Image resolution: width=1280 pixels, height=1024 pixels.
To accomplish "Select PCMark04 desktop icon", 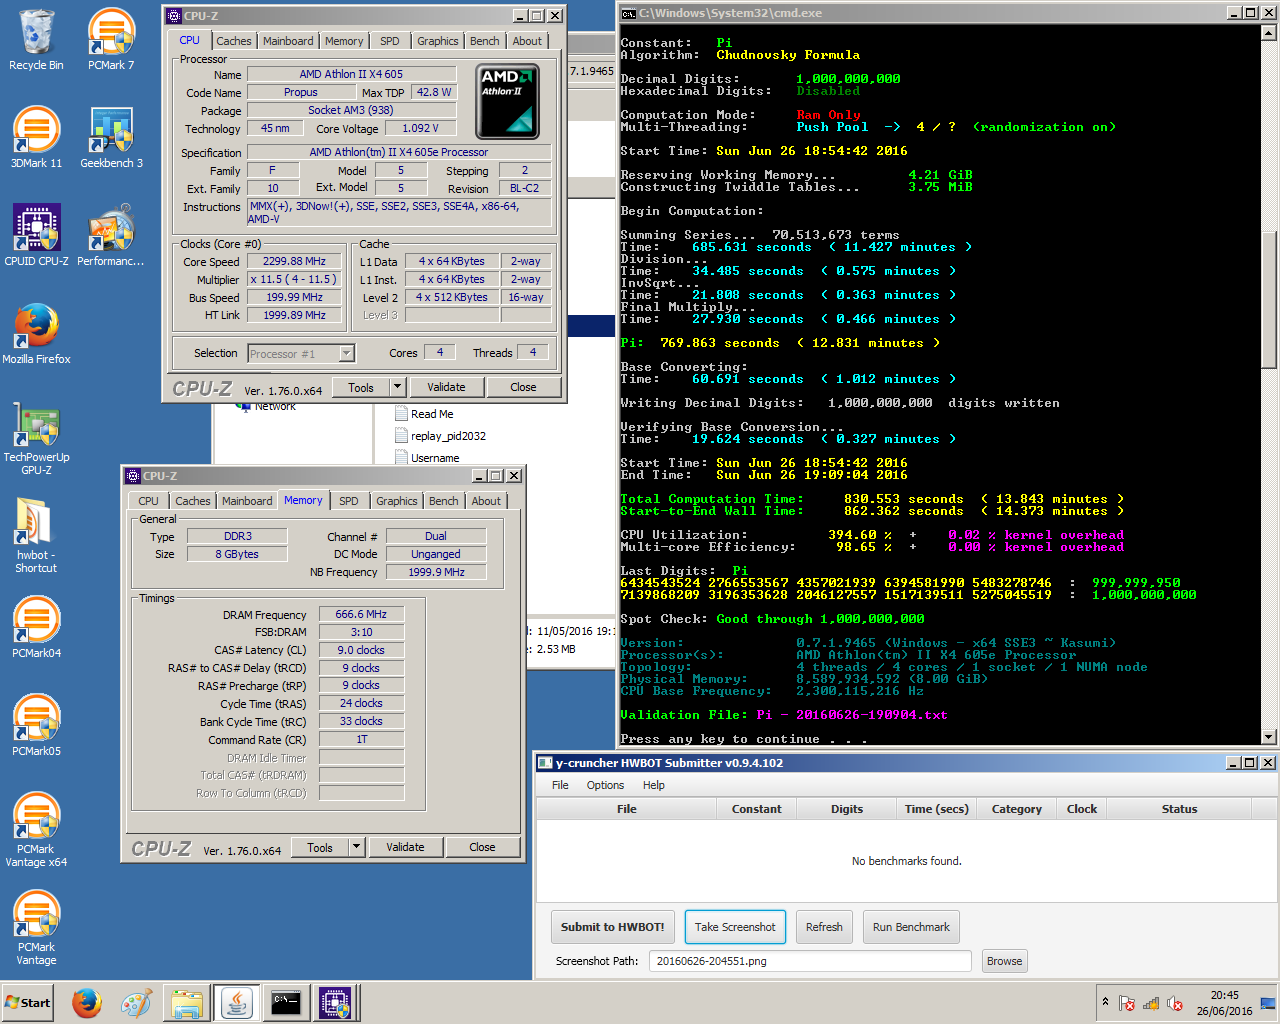I will 36,628.
